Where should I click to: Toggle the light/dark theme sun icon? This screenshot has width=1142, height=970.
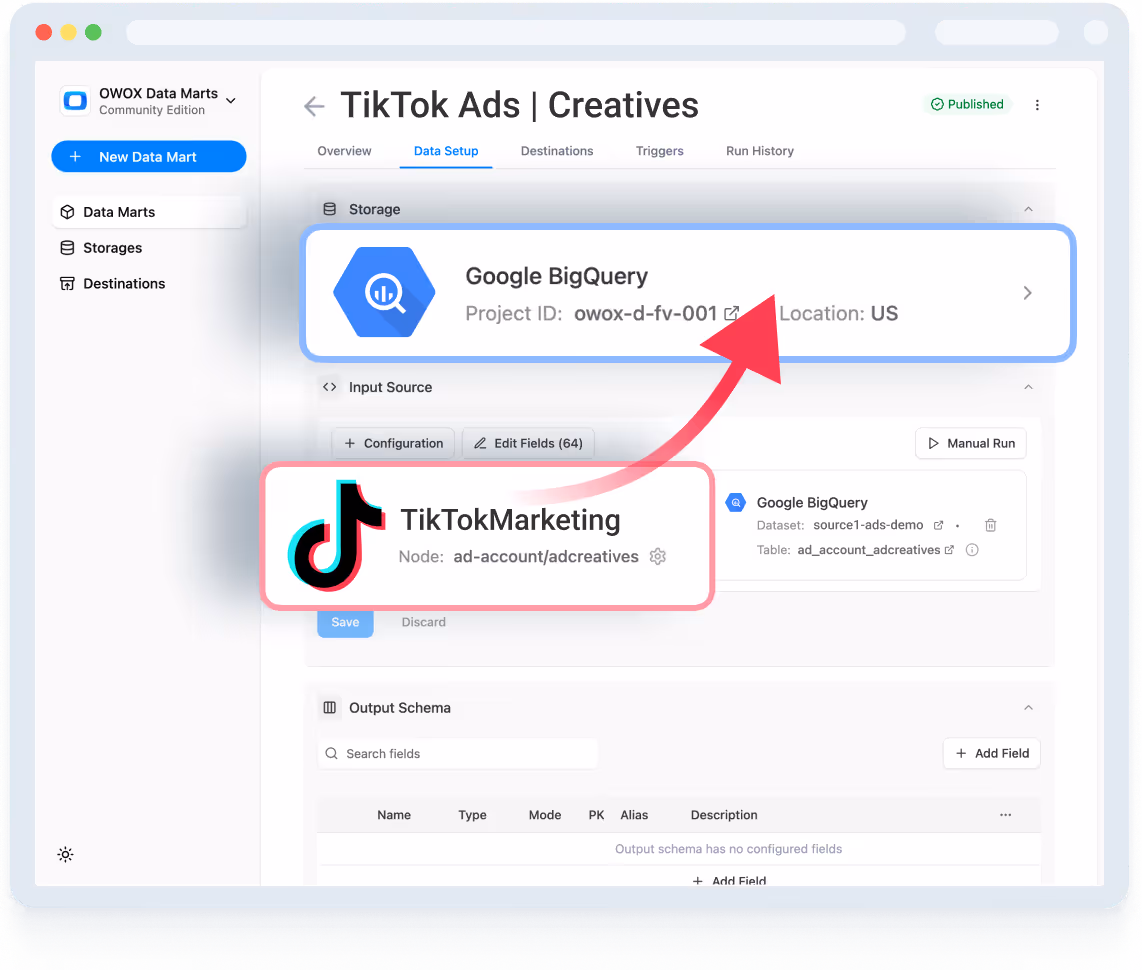(66, 854)
